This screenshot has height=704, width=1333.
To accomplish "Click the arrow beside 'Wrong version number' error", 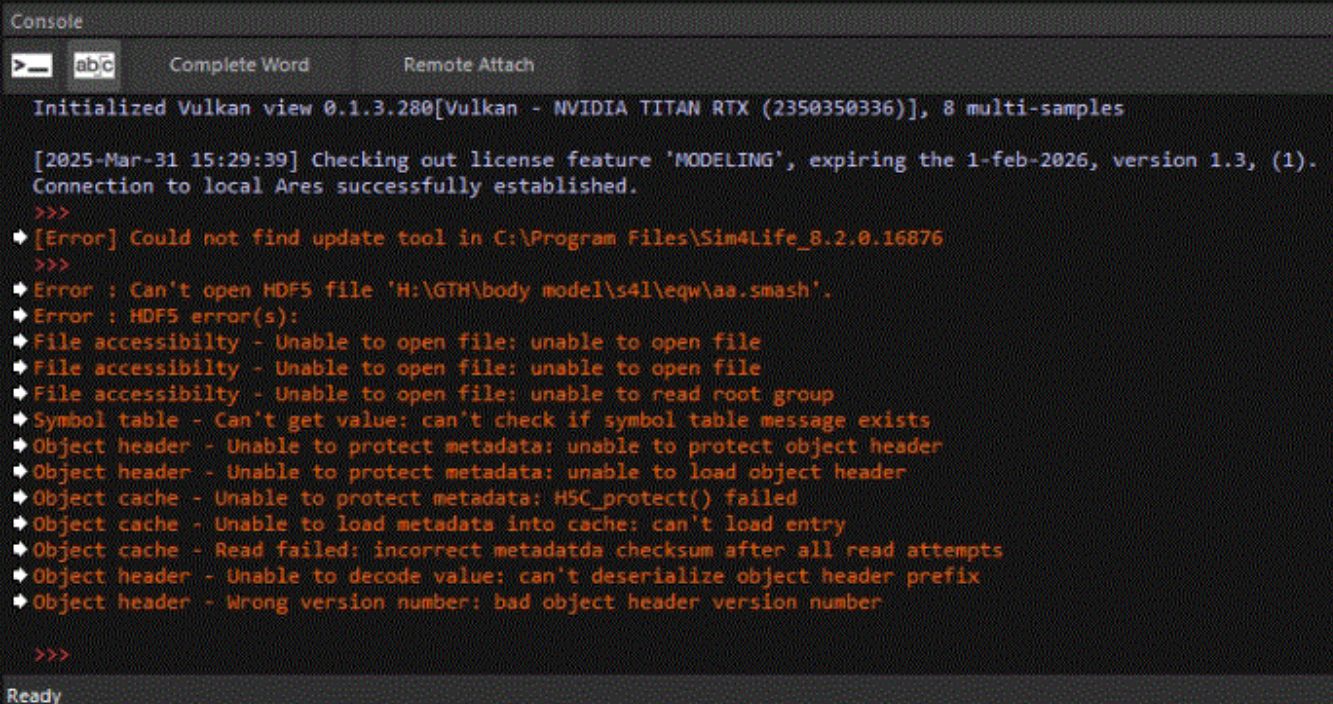I will [x=21, y=602].
